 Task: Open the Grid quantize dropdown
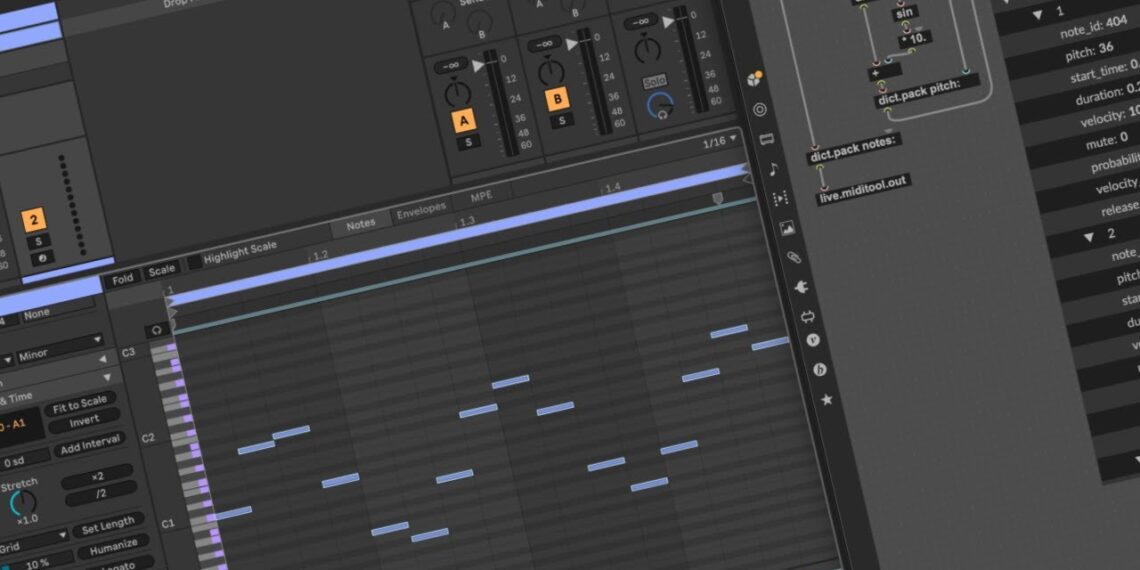tap(33, 543)
